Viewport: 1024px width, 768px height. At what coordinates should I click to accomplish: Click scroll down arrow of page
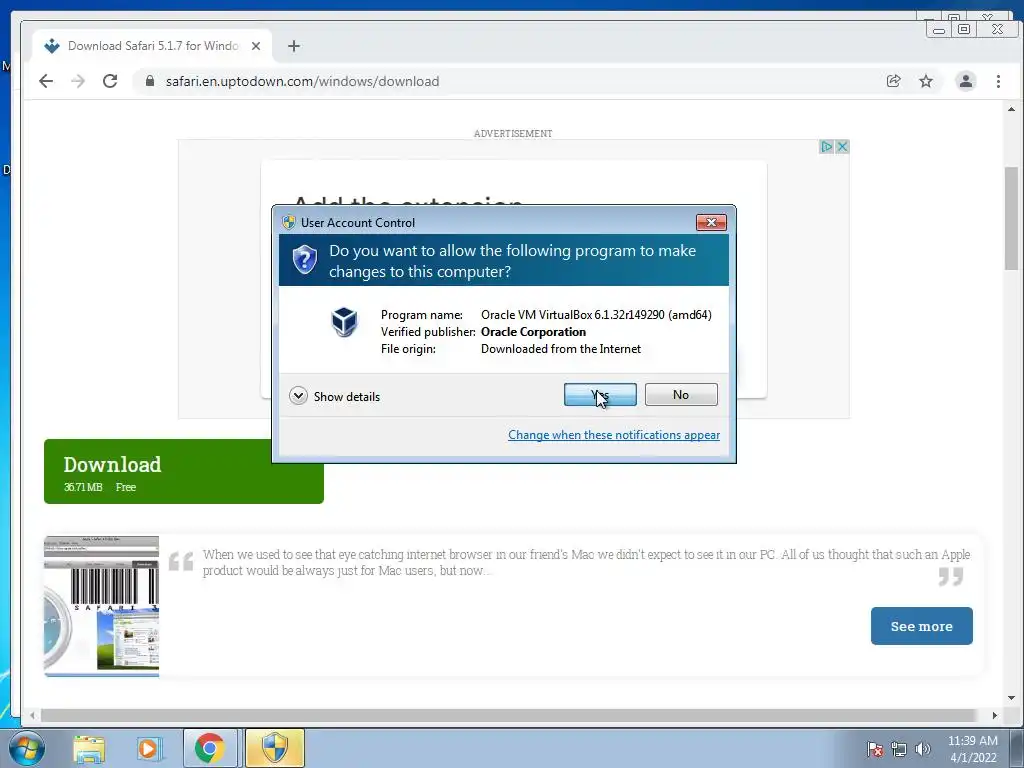pos(1011,697)
